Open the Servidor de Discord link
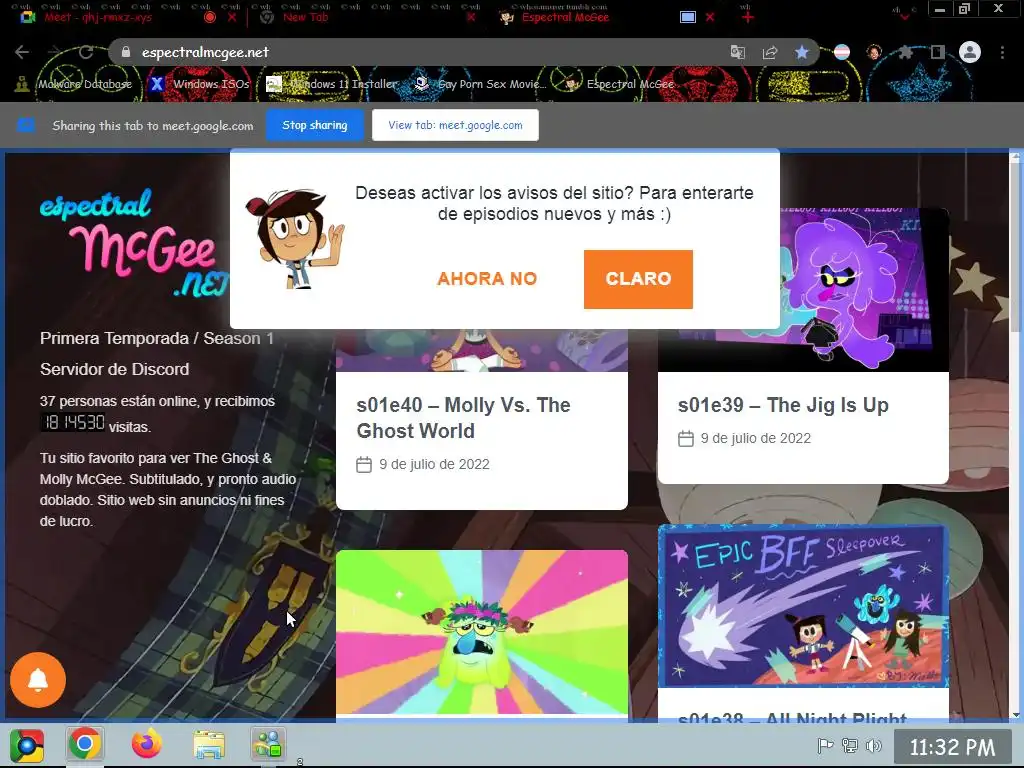The width and height of the screenshot is (1024, 768). [x=114, y=369]
